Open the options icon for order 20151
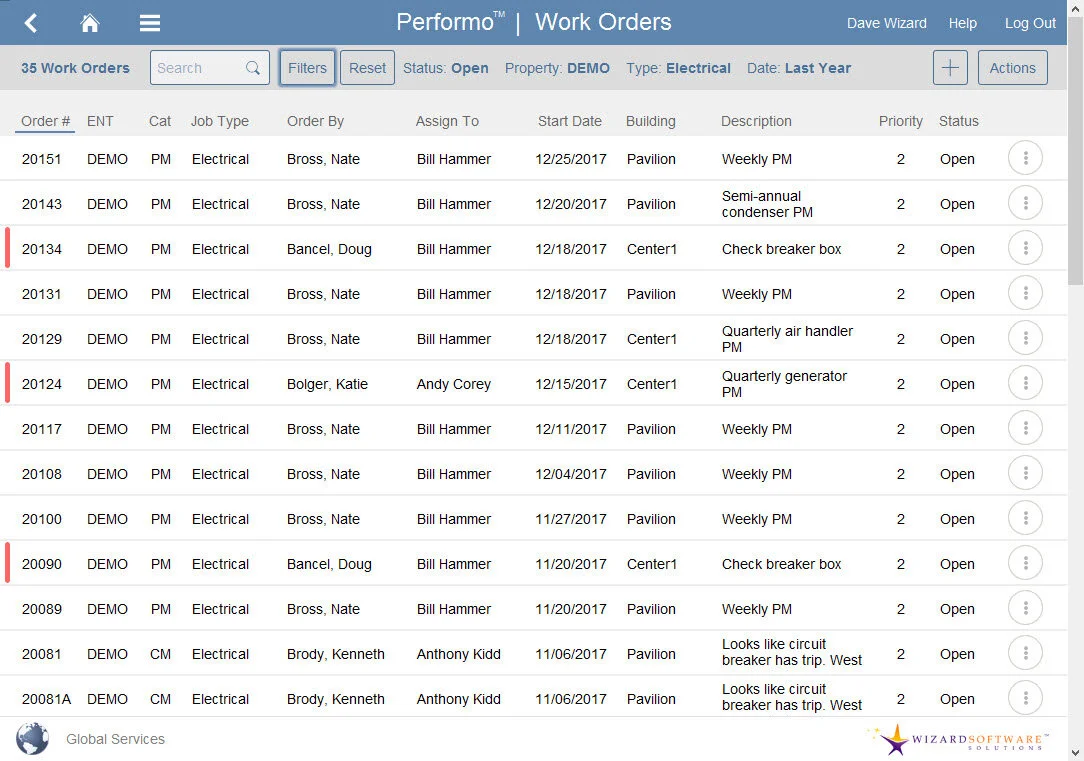Screen dimensions: 1084x761 pyautogui.click(x=1025, y=157)
